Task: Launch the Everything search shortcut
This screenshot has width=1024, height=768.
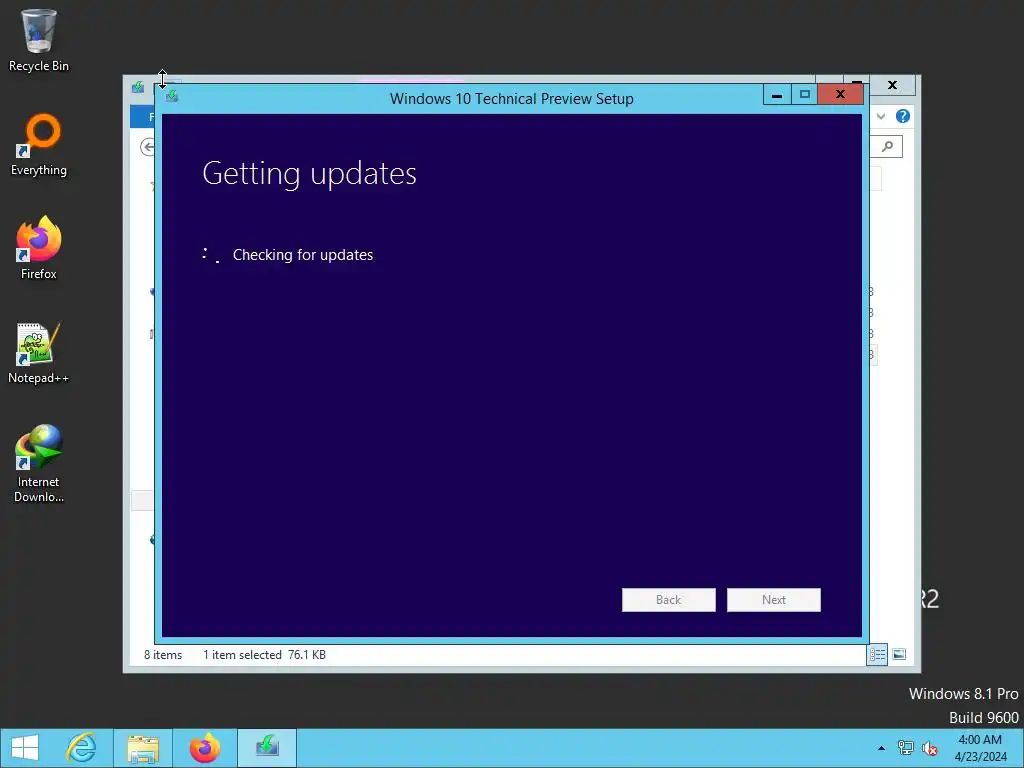Action: point(39,145)
